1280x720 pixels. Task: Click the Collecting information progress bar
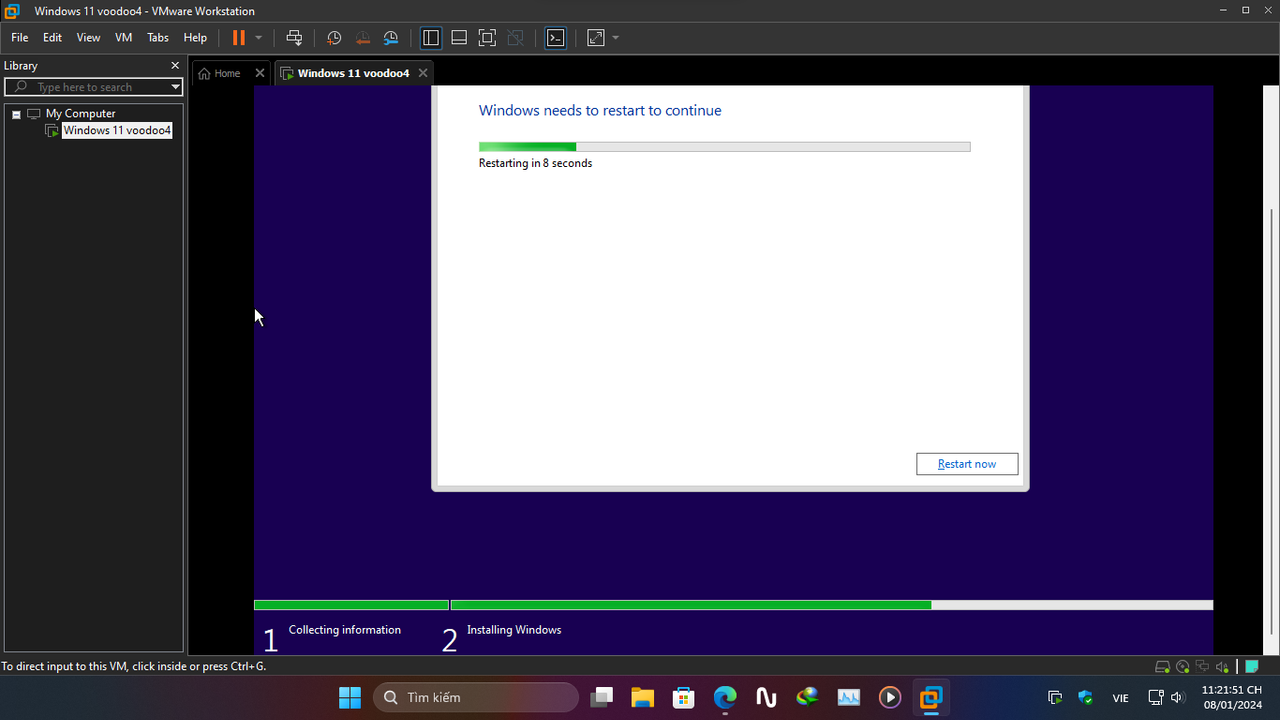(351, 605)
